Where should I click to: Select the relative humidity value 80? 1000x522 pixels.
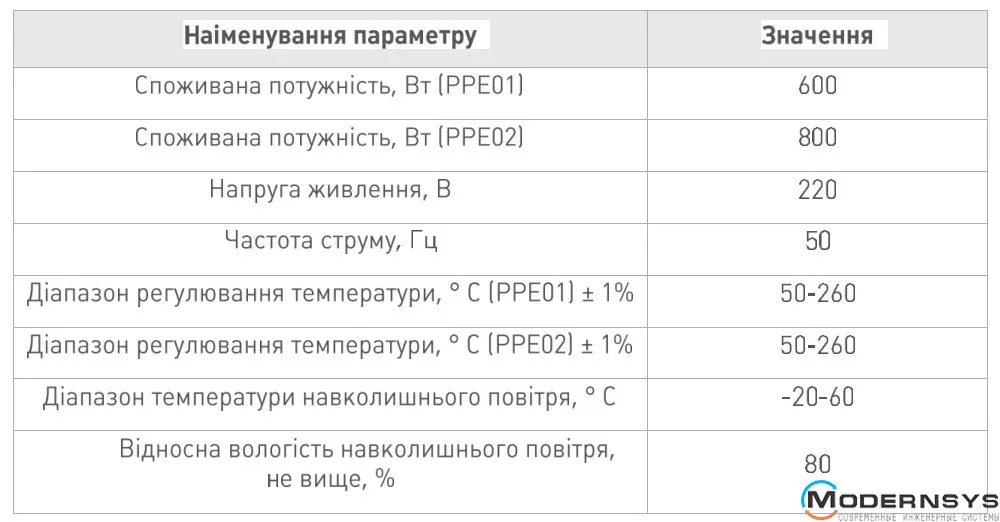coord(817,463)
